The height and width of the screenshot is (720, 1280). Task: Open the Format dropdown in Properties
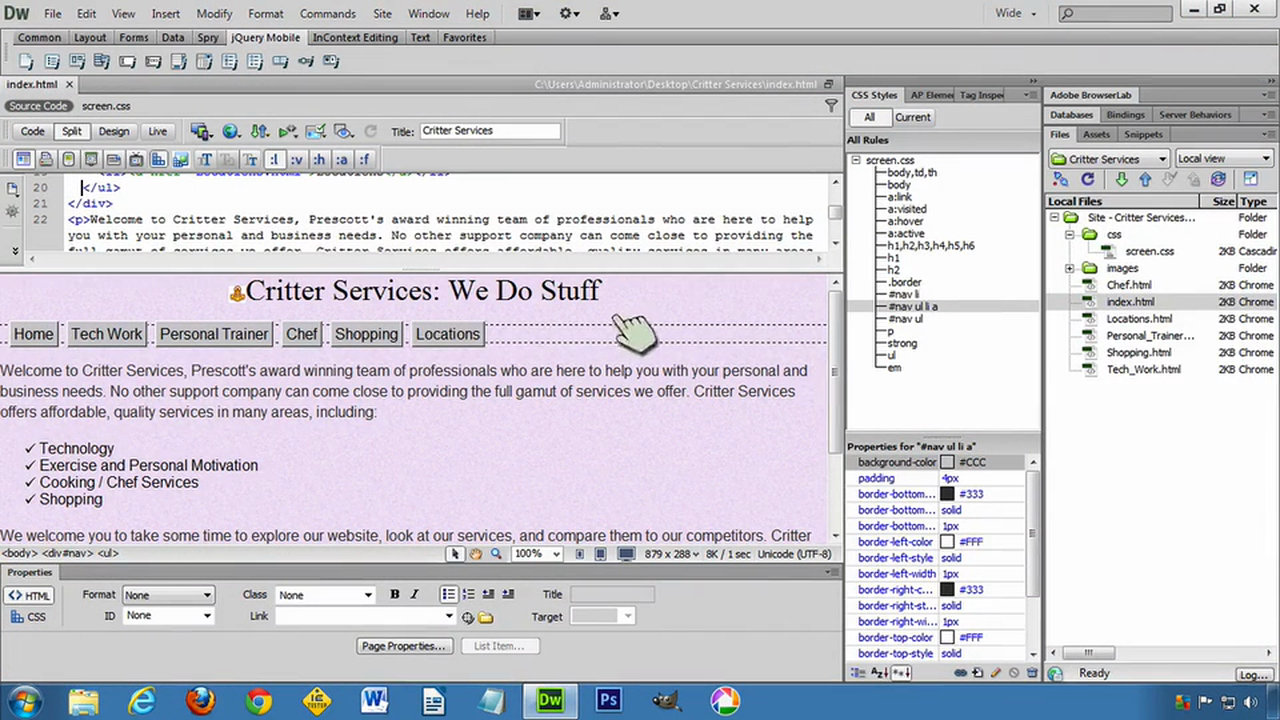click(167, 594)
